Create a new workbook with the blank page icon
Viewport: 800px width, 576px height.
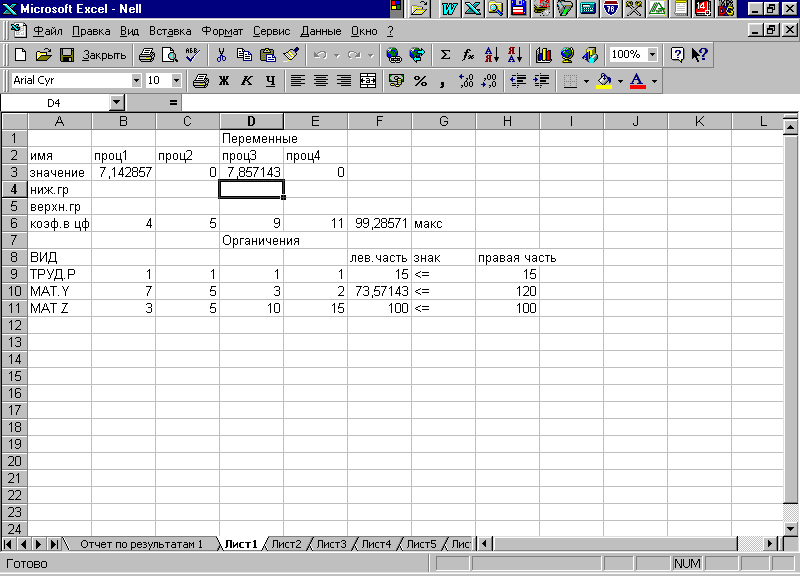[x=20, y=55]
